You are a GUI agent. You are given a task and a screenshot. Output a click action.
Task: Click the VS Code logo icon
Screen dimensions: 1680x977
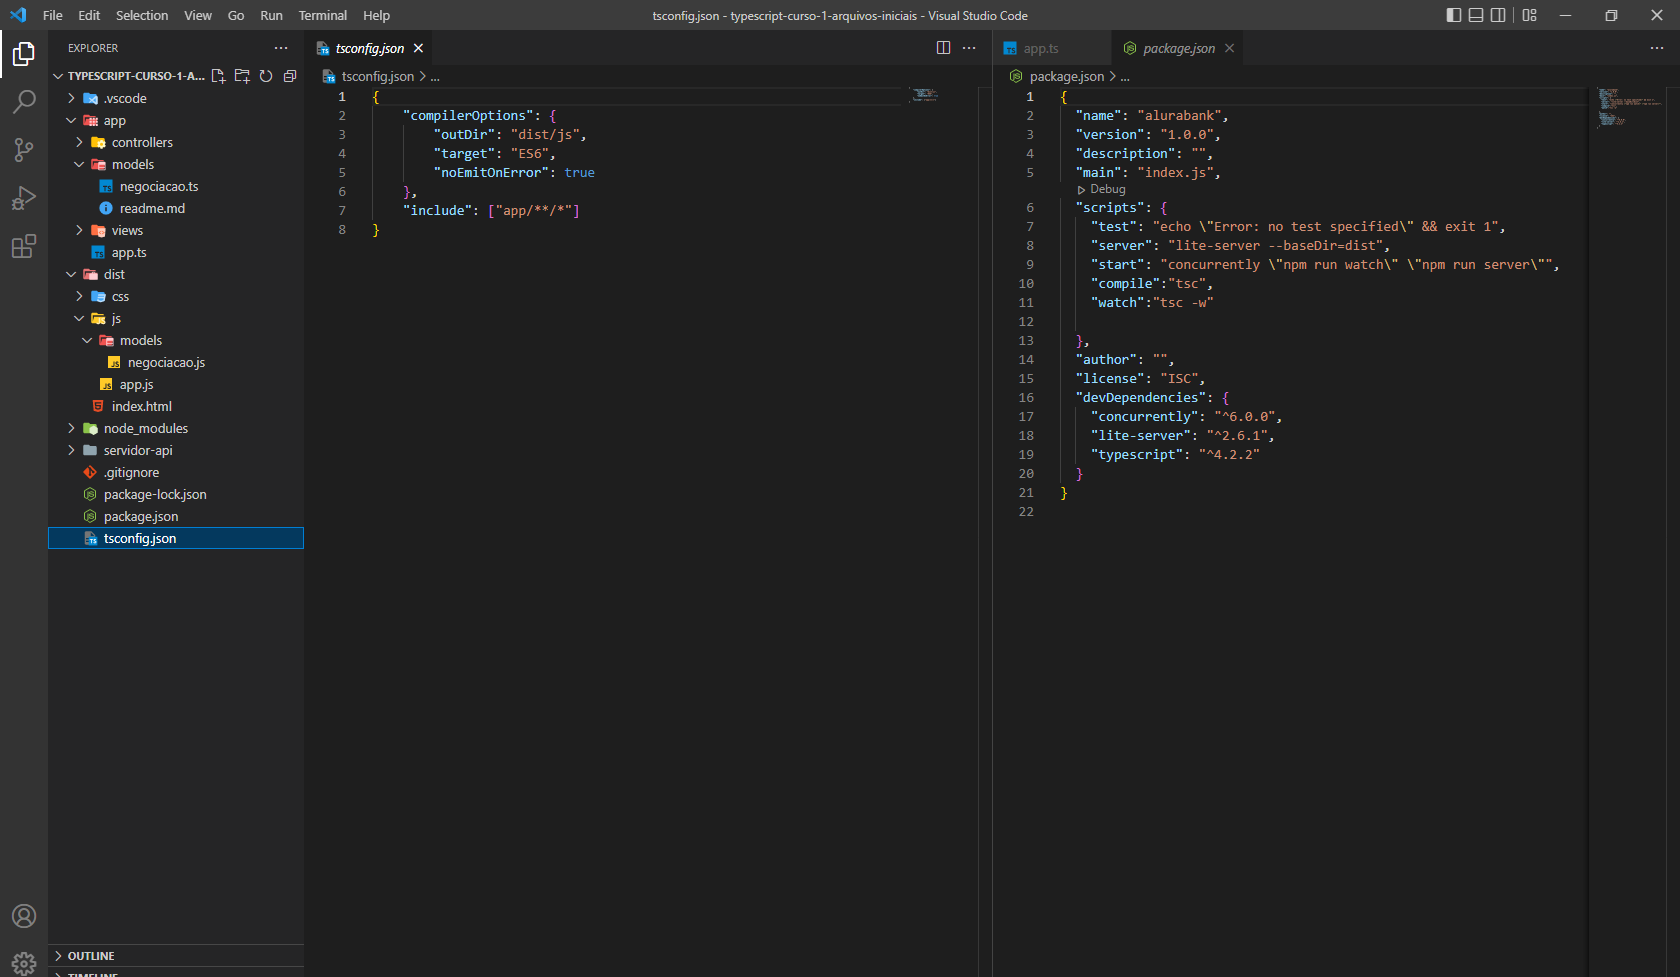18,15
